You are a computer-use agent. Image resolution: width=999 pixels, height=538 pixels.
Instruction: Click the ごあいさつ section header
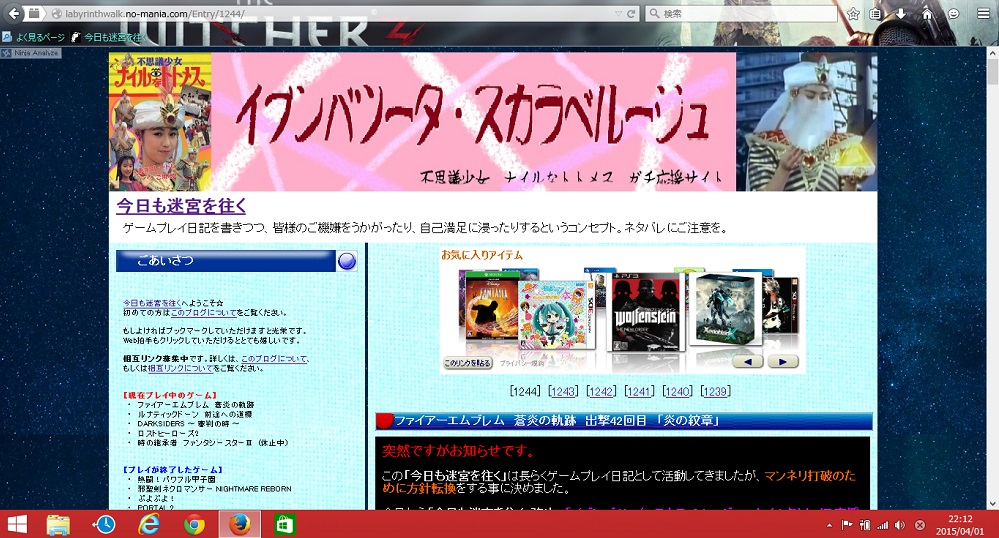pos(226,261)
